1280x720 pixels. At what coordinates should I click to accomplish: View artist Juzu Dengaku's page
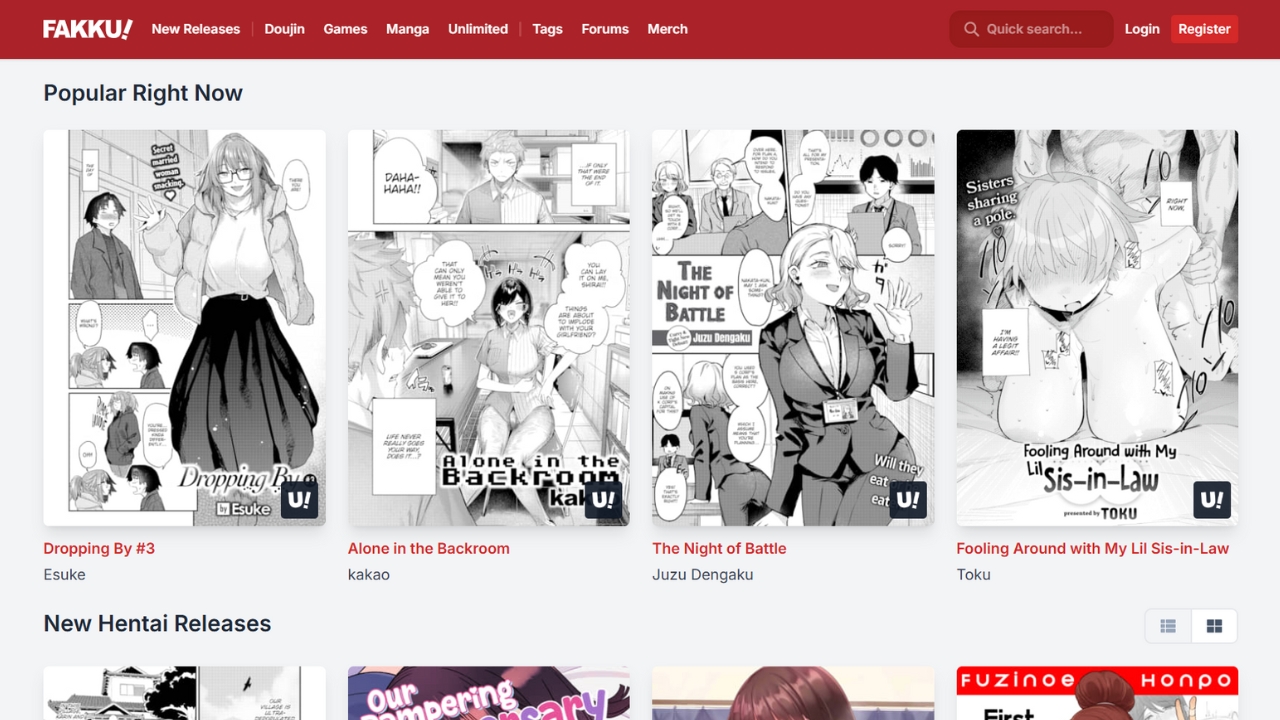[x=703, y=574]
